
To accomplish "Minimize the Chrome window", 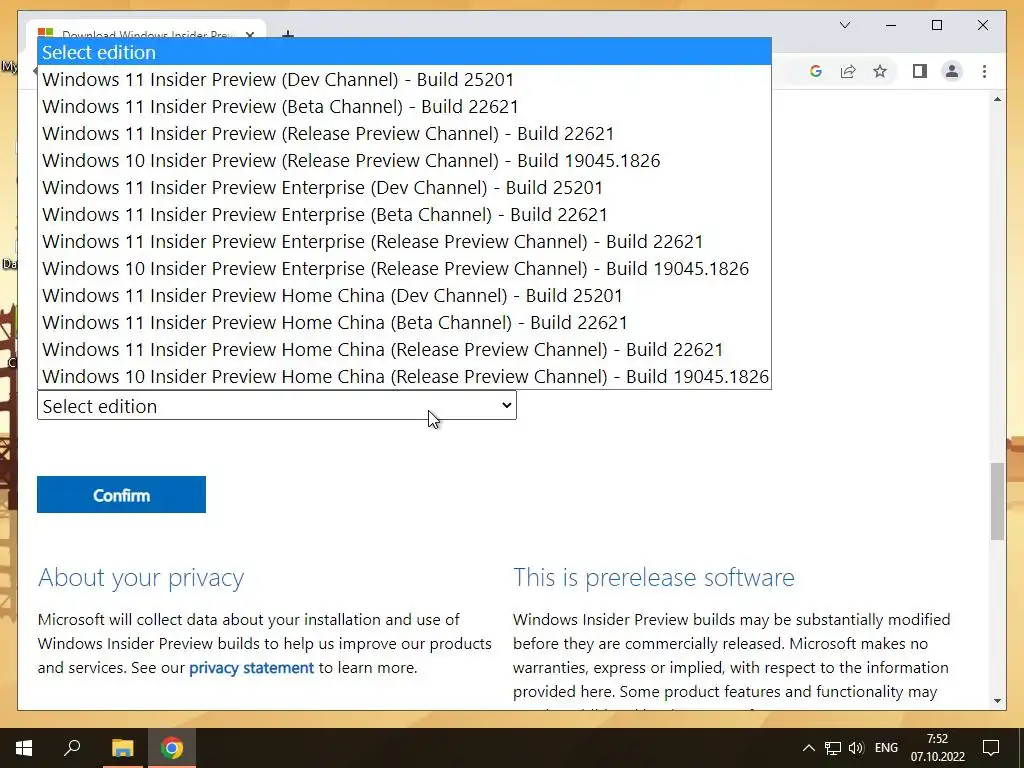I will pyautogui.click(x=891, y=25).
